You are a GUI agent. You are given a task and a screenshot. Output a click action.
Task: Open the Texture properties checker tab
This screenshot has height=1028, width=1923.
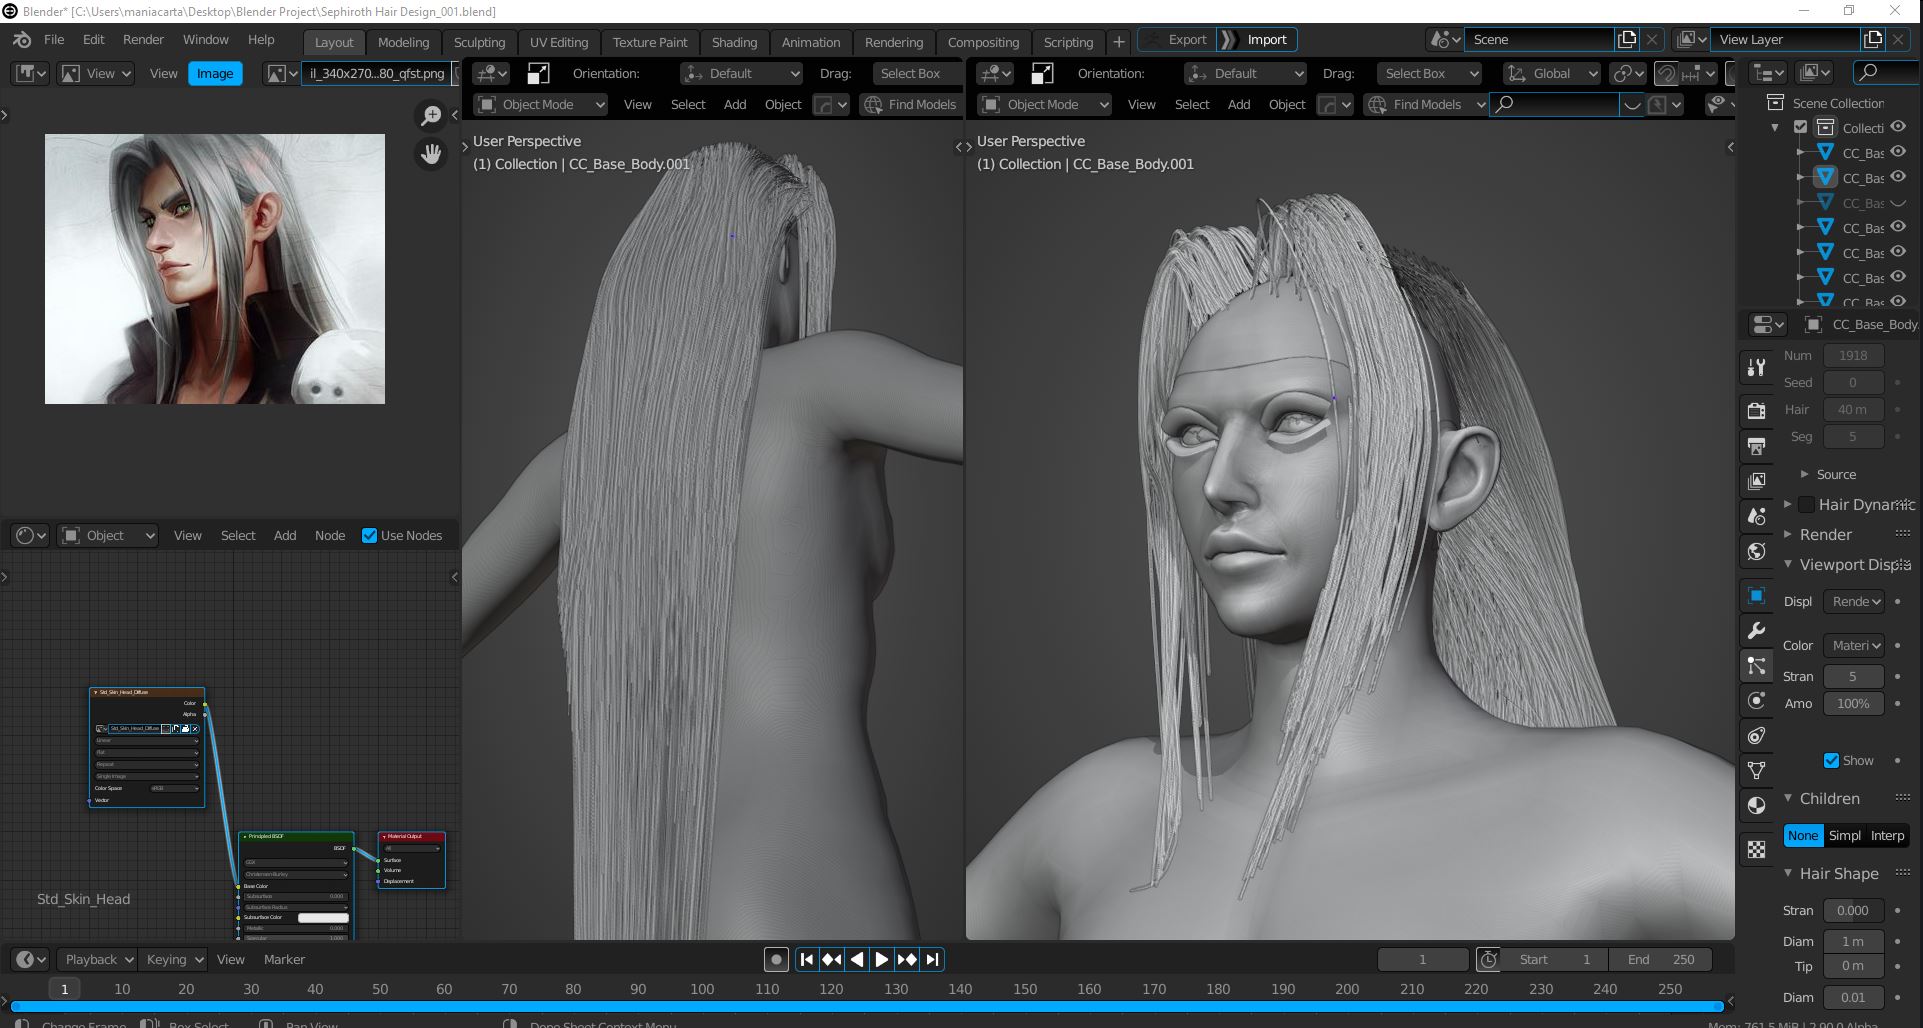point(1756,850)
